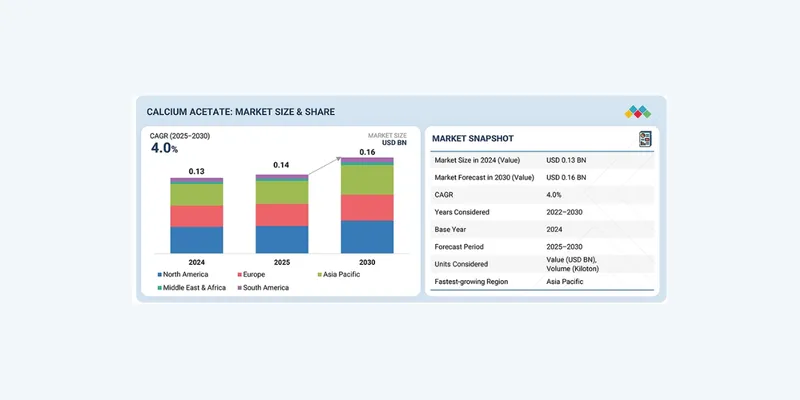Viewport: 800px width, 400px height.
Task: Click the 'Base Year' row label
Action: 450,230
